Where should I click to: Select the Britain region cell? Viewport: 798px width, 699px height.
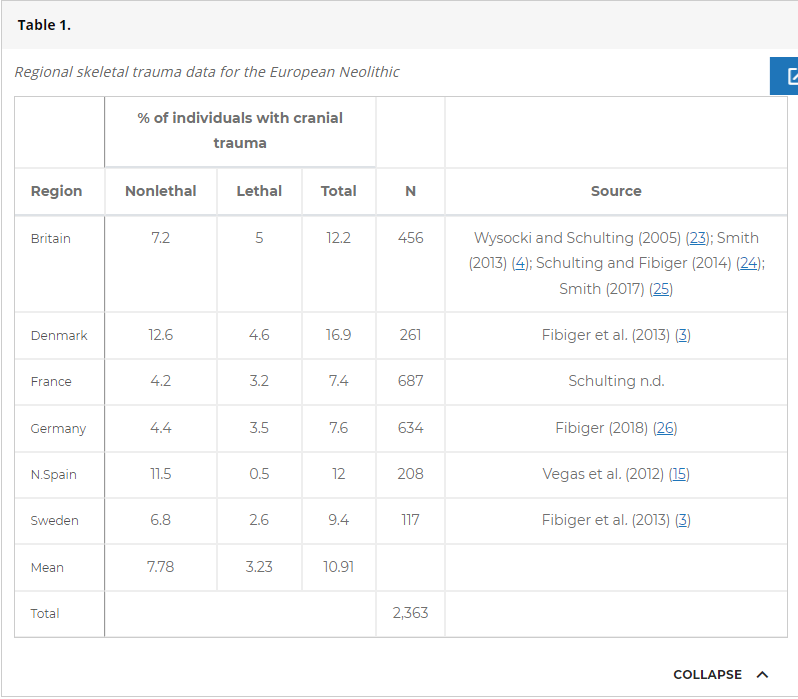pos(51,239)
